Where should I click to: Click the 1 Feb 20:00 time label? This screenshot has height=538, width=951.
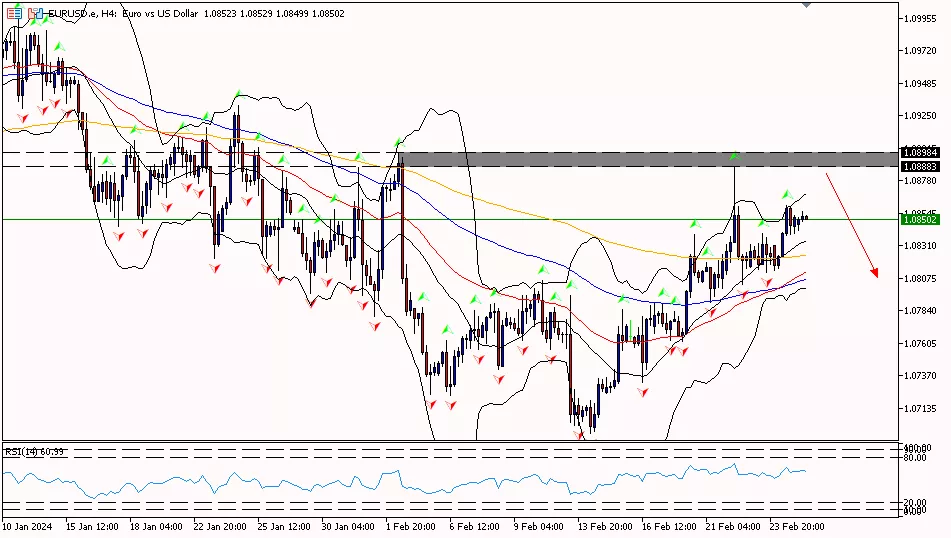412,526
